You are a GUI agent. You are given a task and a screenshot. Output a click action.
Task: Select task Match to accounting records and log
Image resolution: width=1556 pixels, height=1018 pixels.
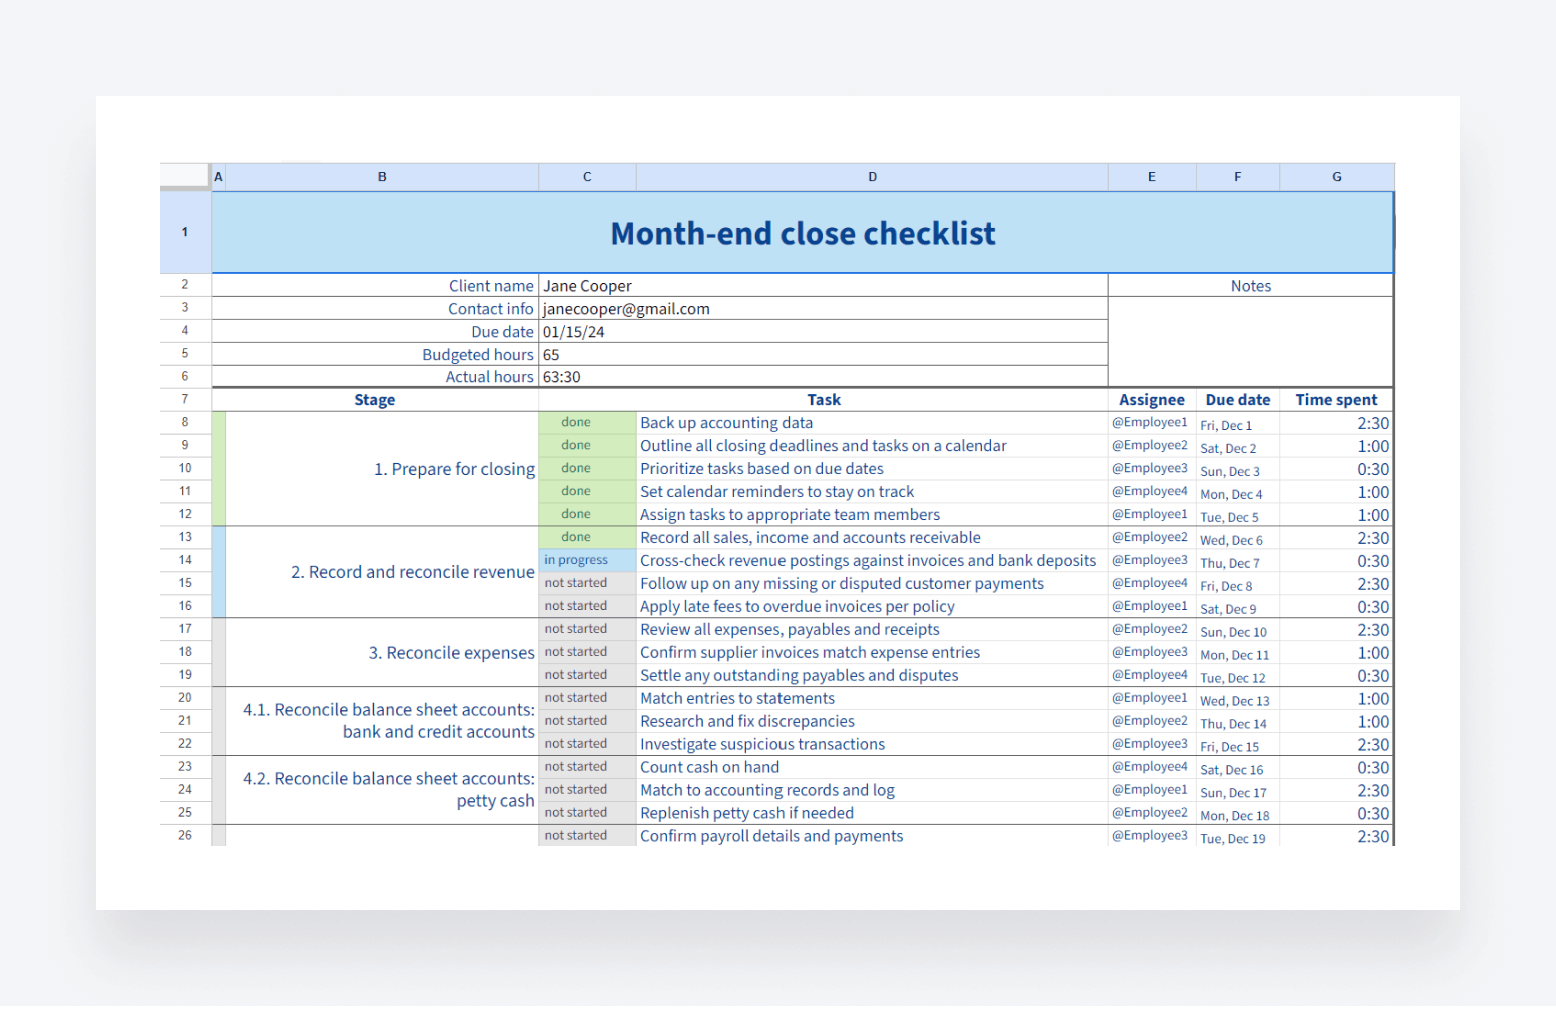872,790
